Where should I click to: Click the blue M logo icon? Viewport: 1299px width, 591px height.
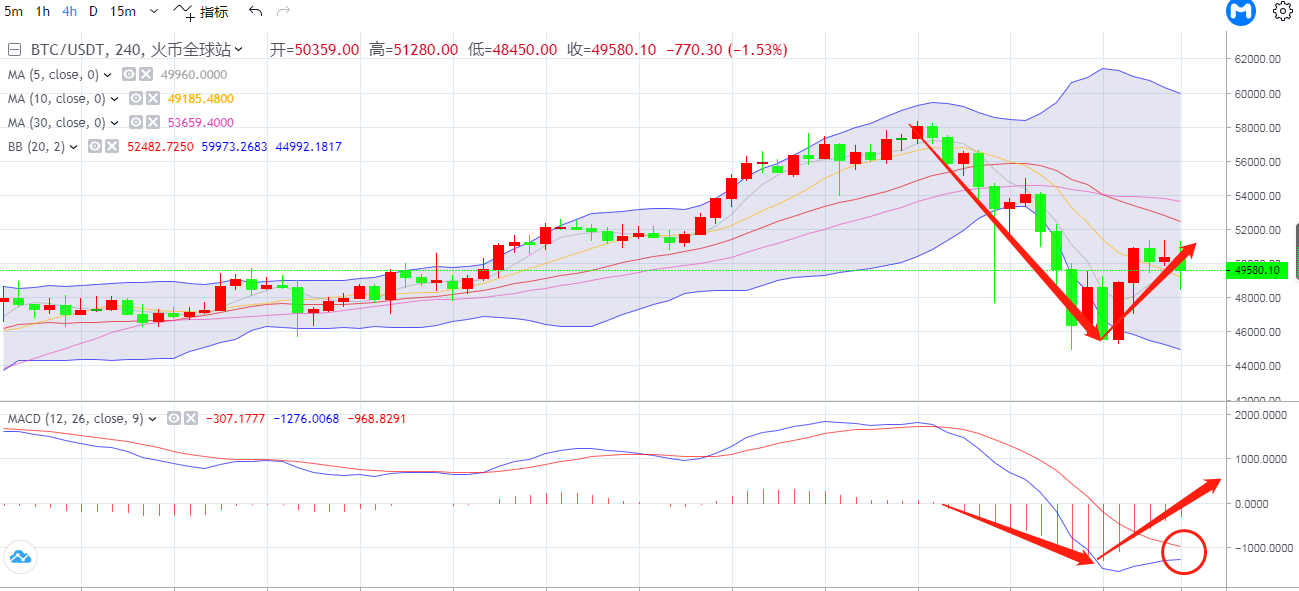pos(1241,12)
